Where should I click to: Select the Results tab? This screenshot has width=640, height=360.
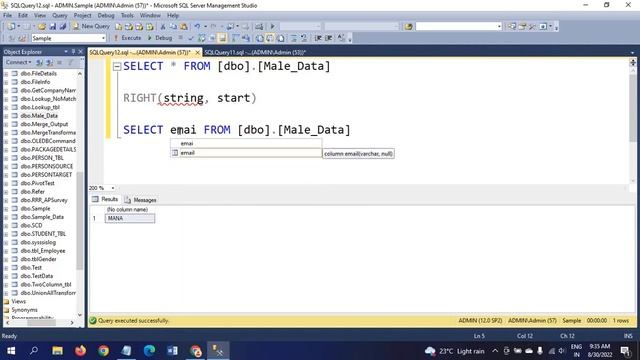click(105, 199)
